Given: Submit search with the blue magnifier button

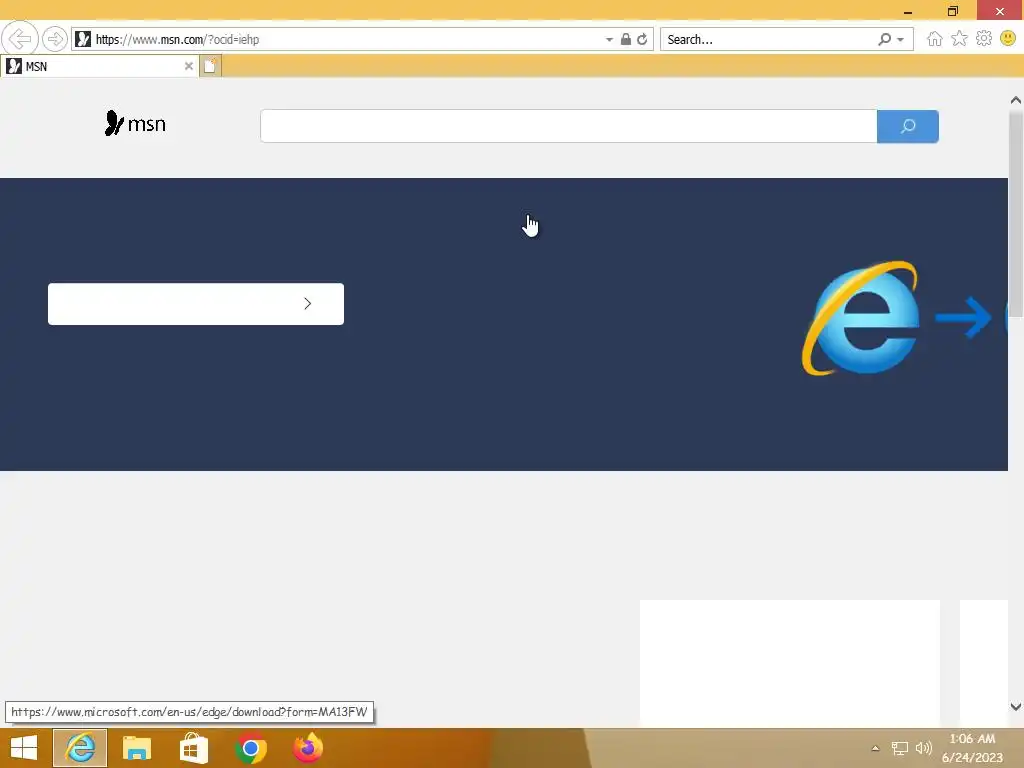Looking at the screenshot, I should tap(908, 126).
